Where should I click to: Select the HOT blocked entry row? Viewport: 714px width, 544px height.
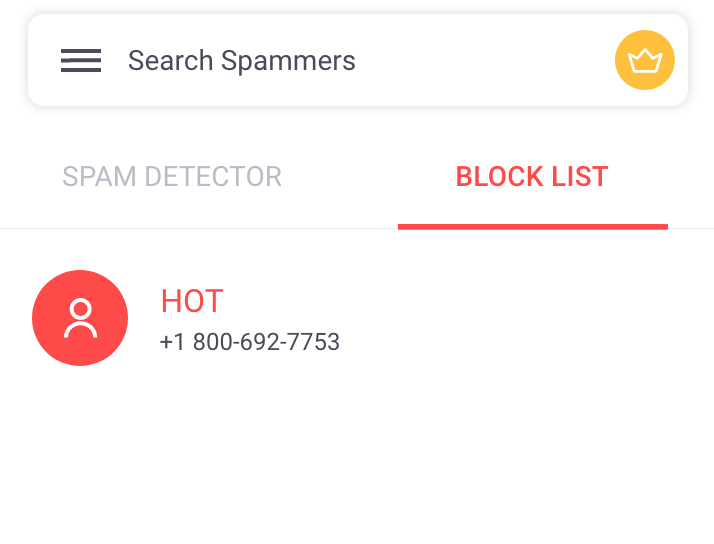(x=357, y=318)
